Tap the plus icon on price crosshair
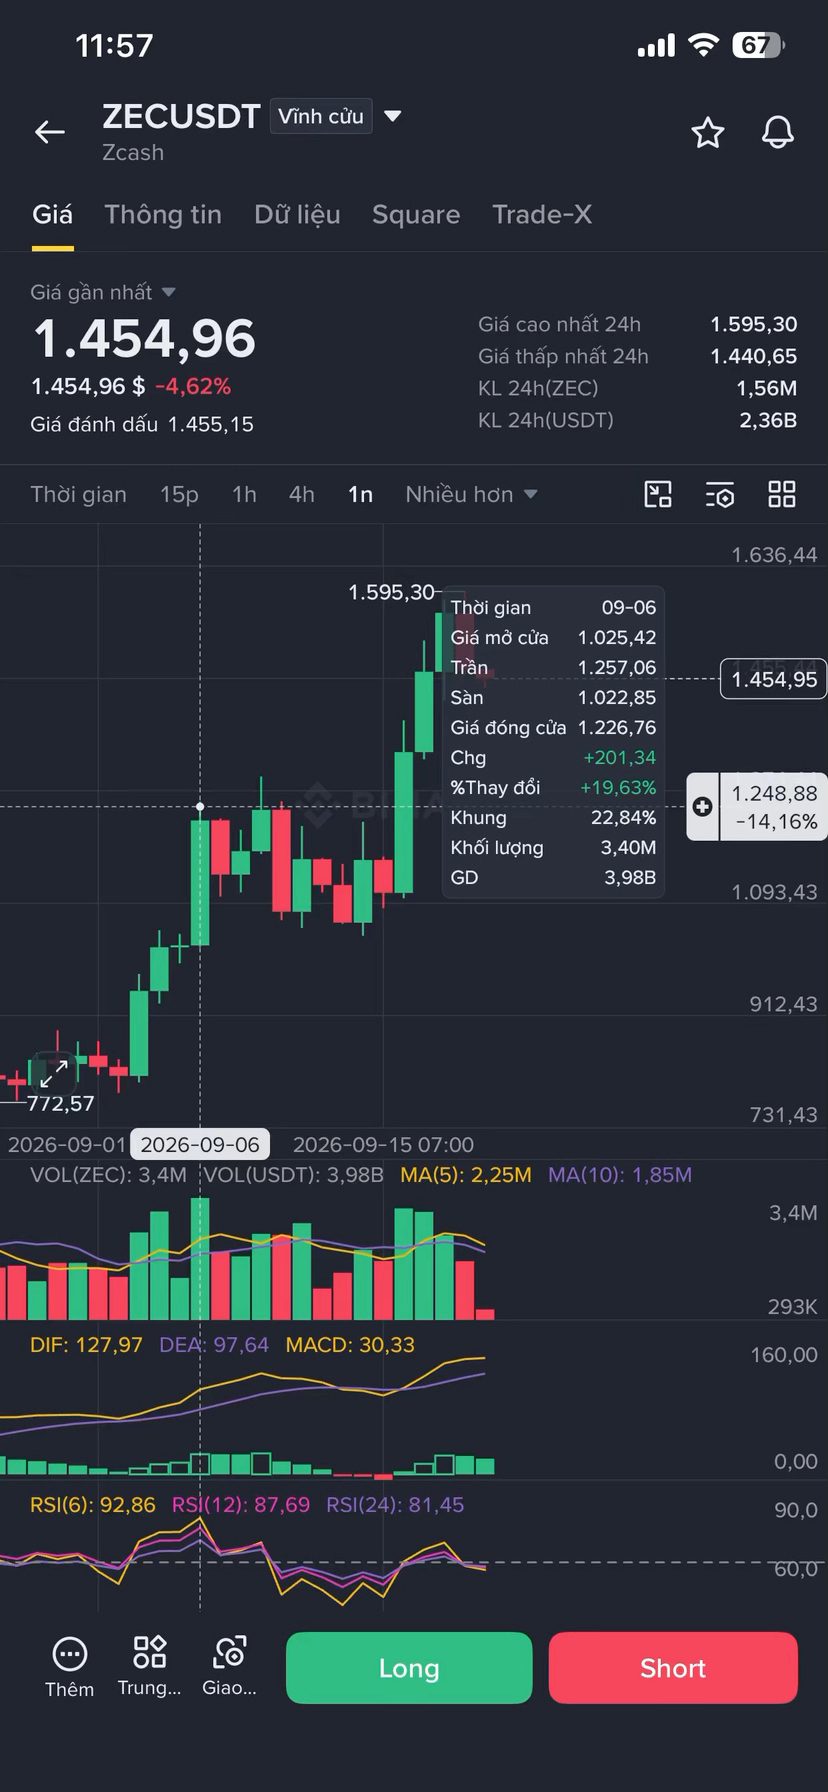 [702, 806]
